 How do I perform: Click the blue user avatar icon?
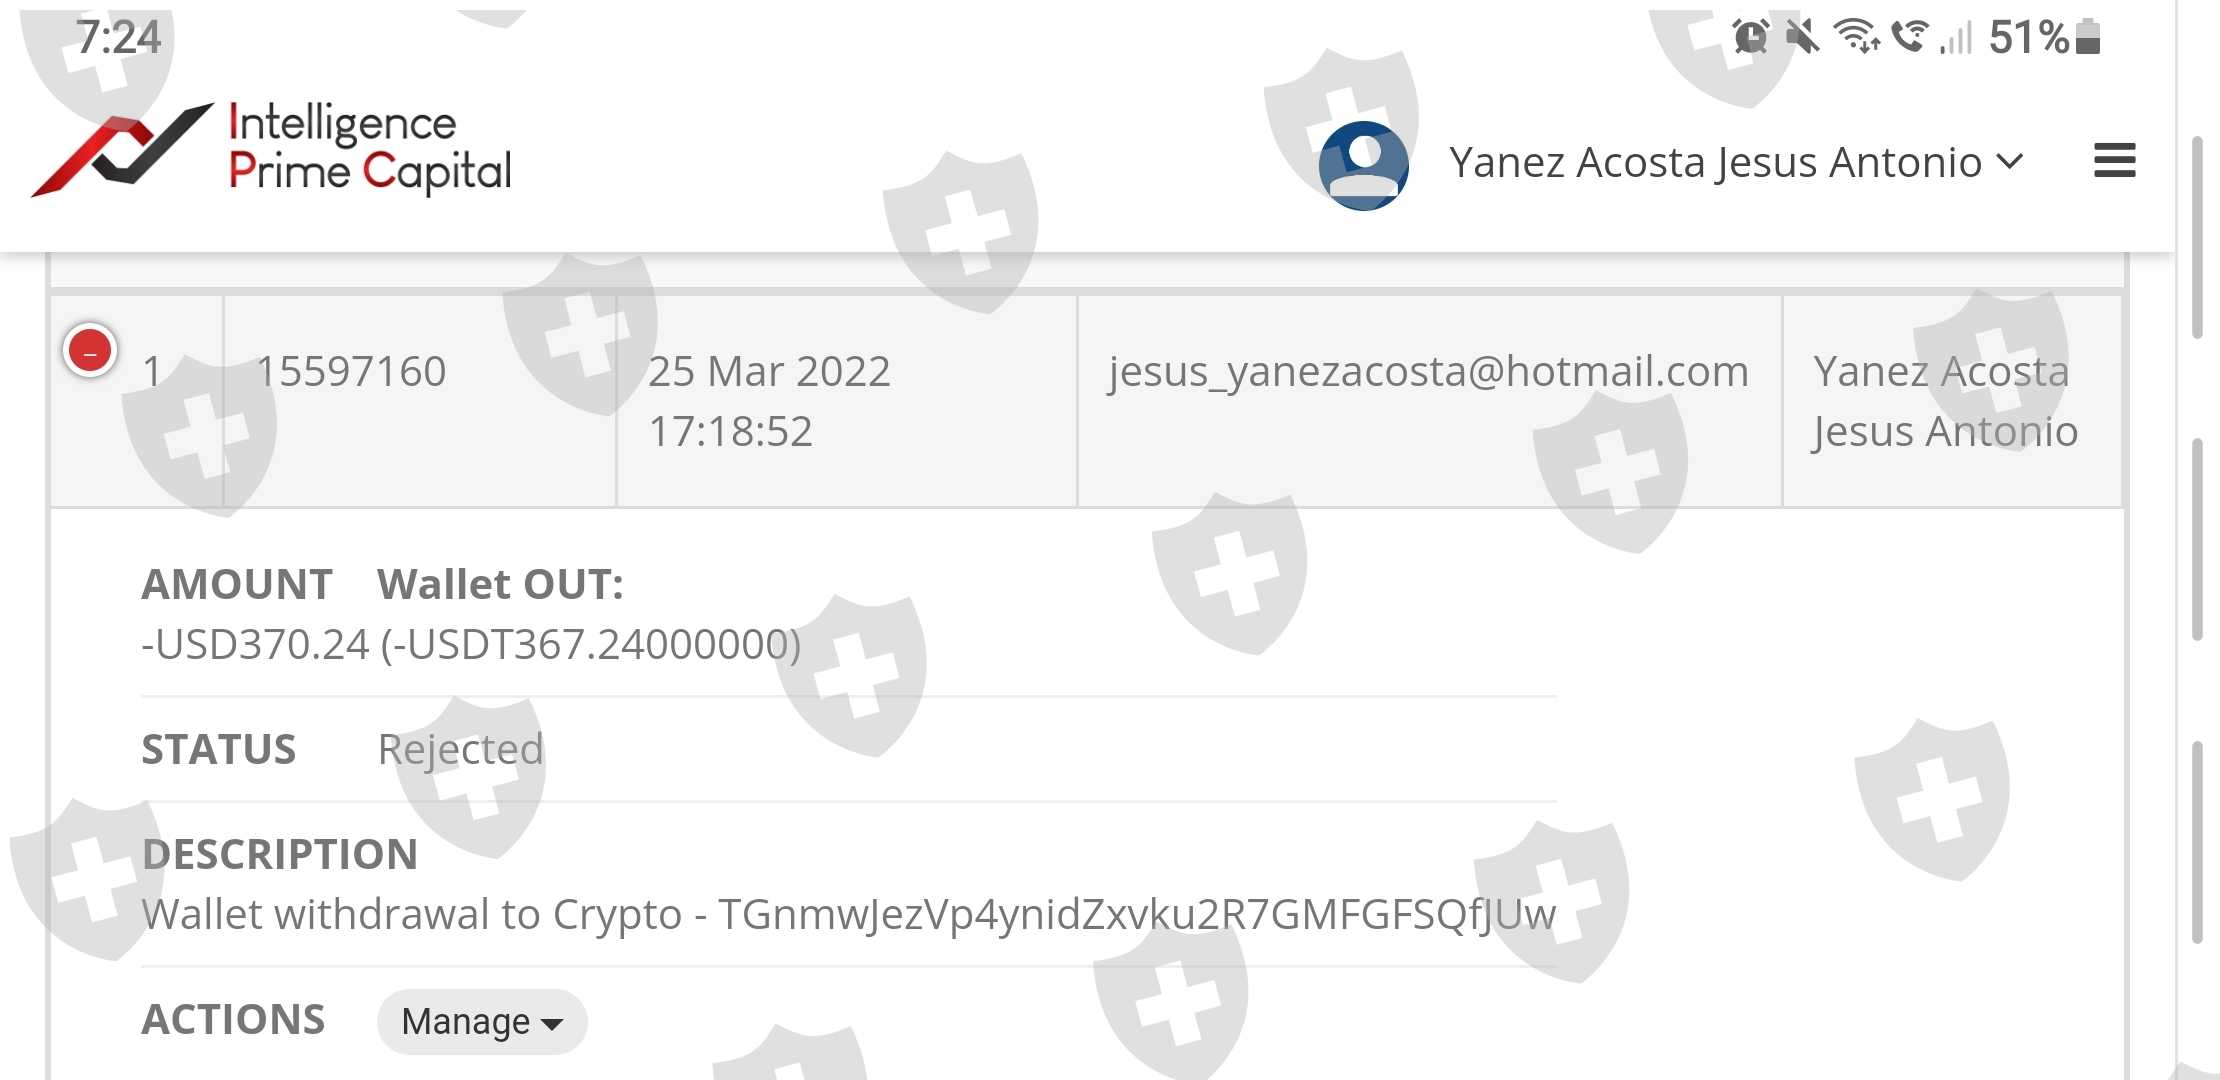1363,165
